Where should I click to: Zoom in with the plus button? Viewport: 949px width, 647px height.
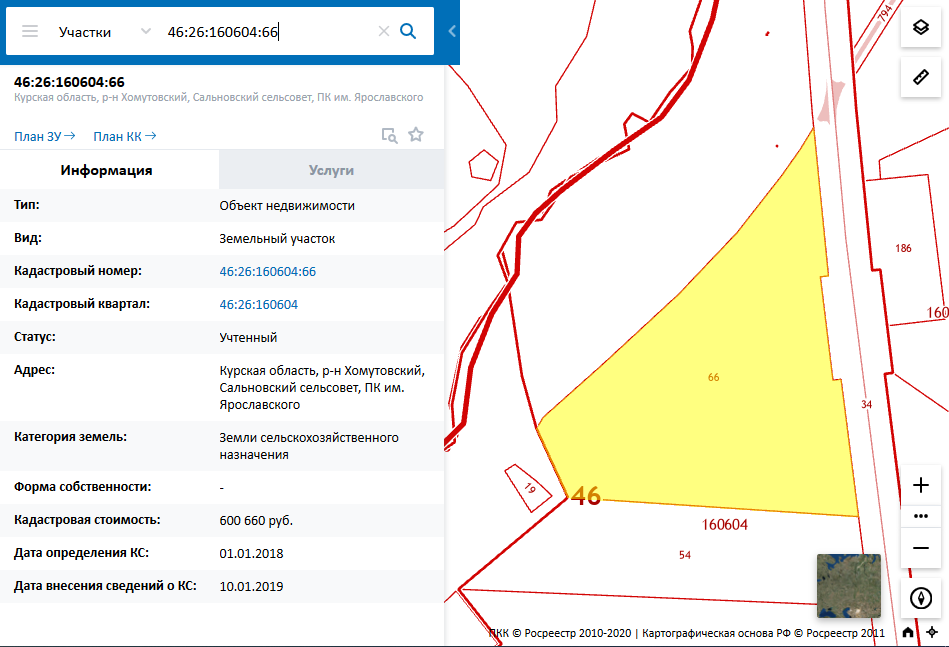[921, 486]
